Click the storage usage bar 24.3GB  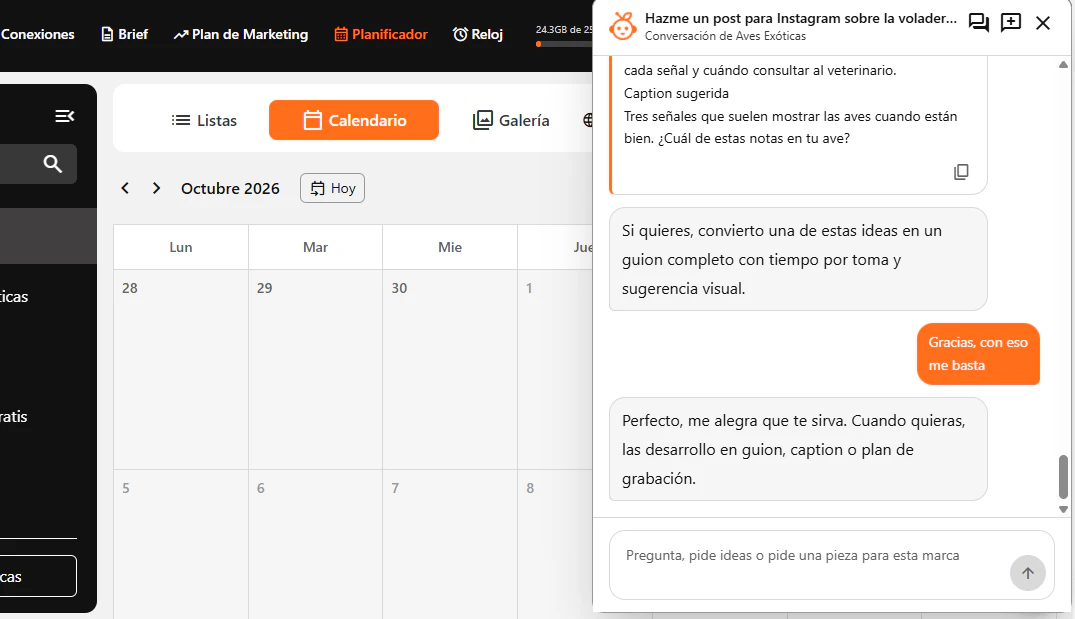coord(565,44)
